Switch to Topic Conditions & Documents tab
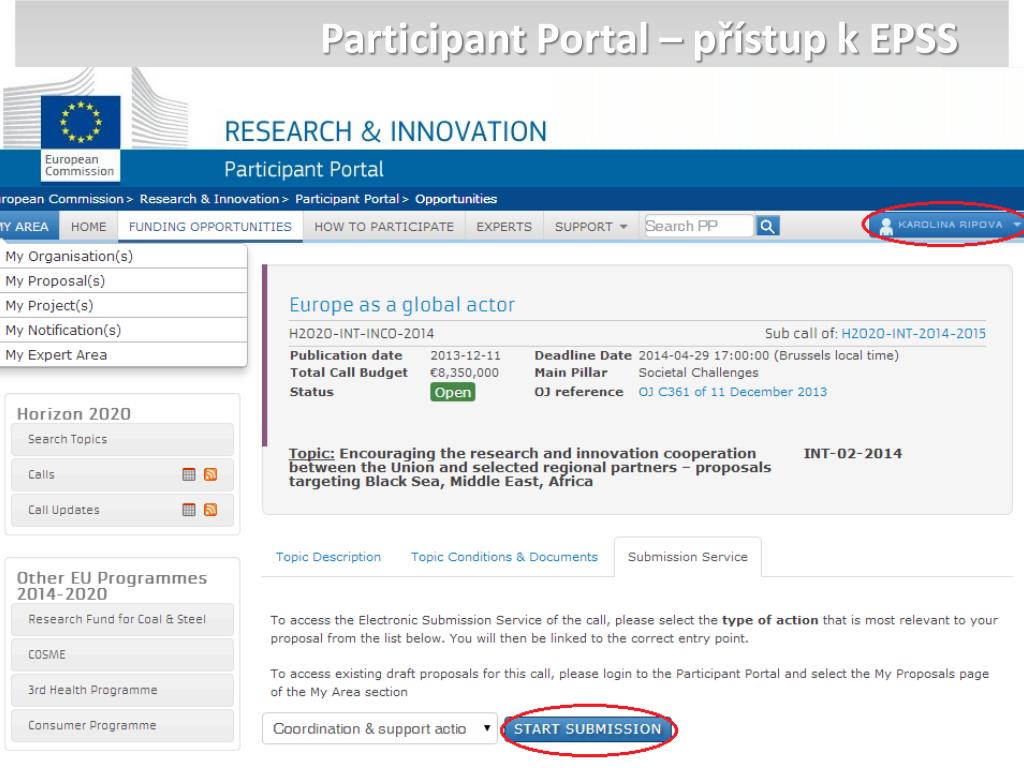The width and height of the screenshot is (1024, 768). coord(504,557)
